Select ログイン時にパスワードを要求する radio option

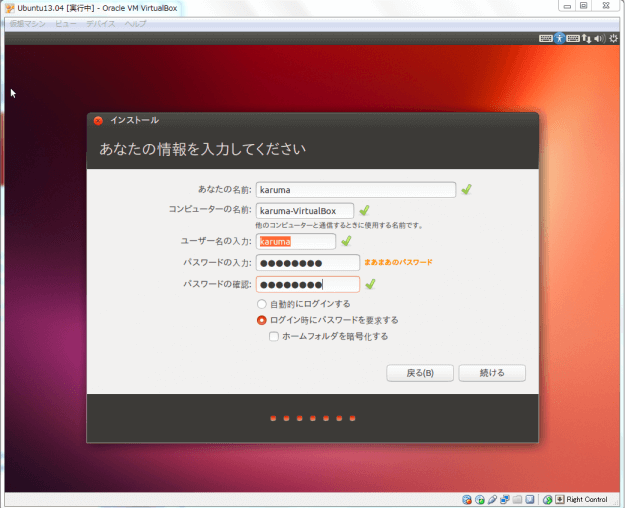(x=261, y=320)
